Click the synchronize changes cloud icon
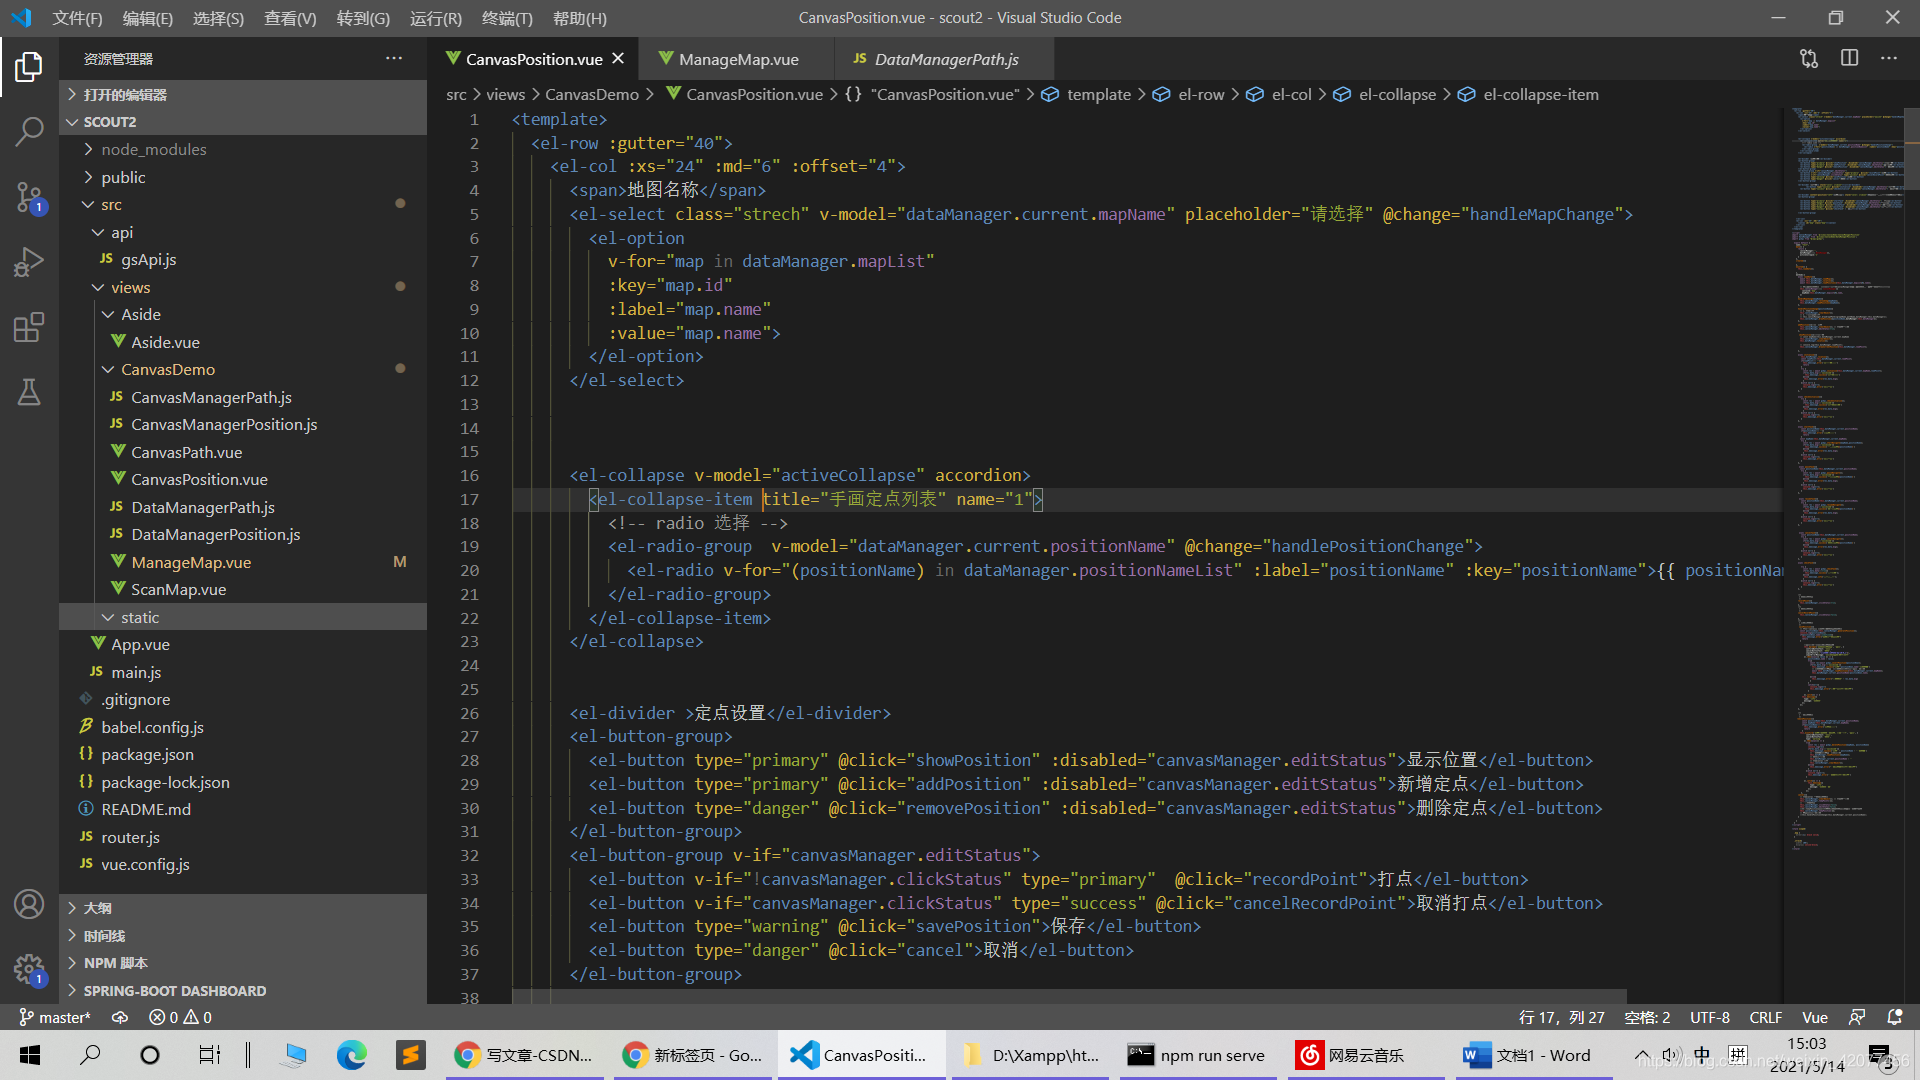The height and width of the screenshot is (1080, 1920). (x=120, y=1017)
